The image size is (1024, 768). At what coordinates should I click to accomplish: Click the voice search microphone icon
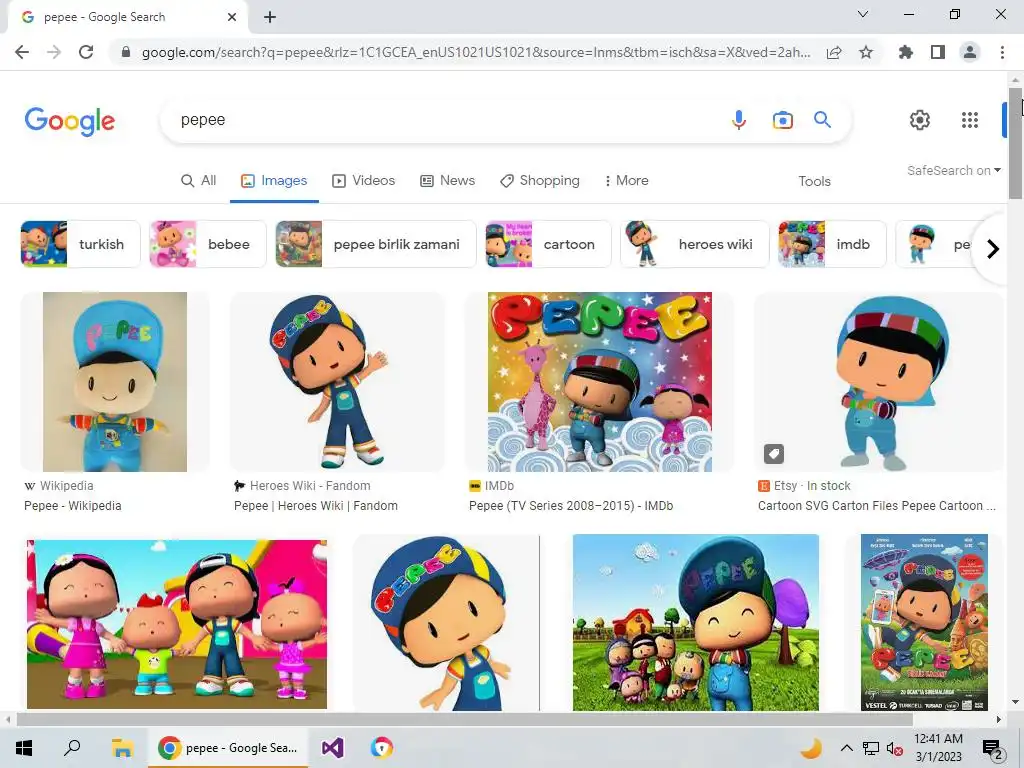pos(739,120)
